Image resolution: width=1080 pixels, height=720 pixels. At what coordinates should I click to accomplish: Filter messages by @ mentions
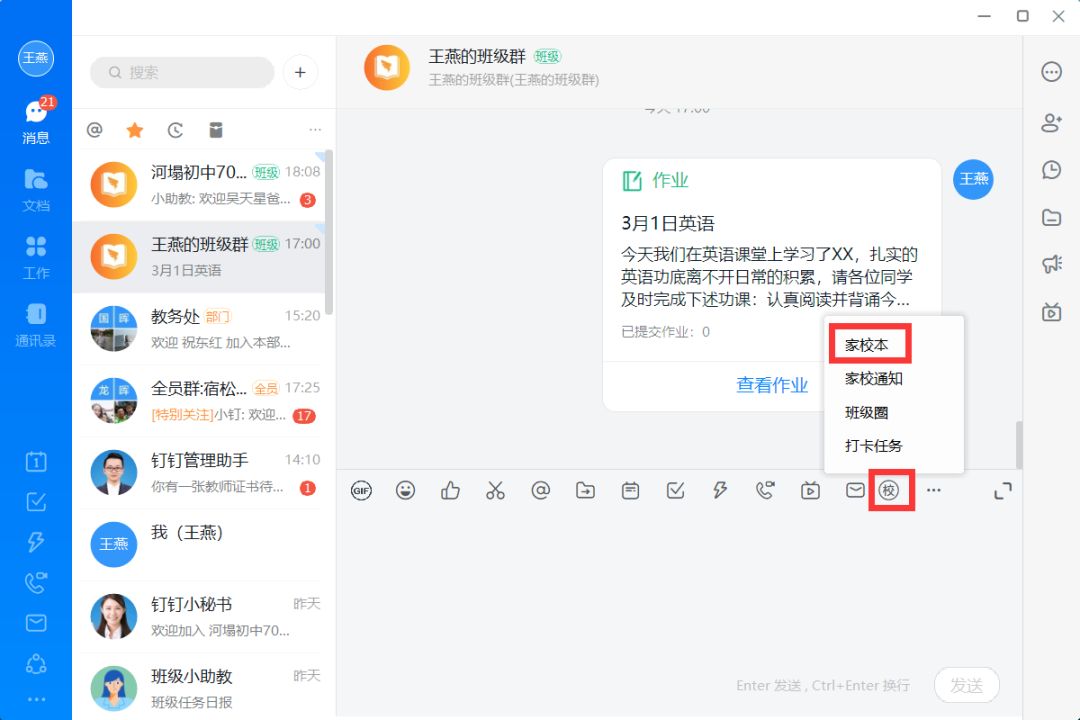[95, 130]
